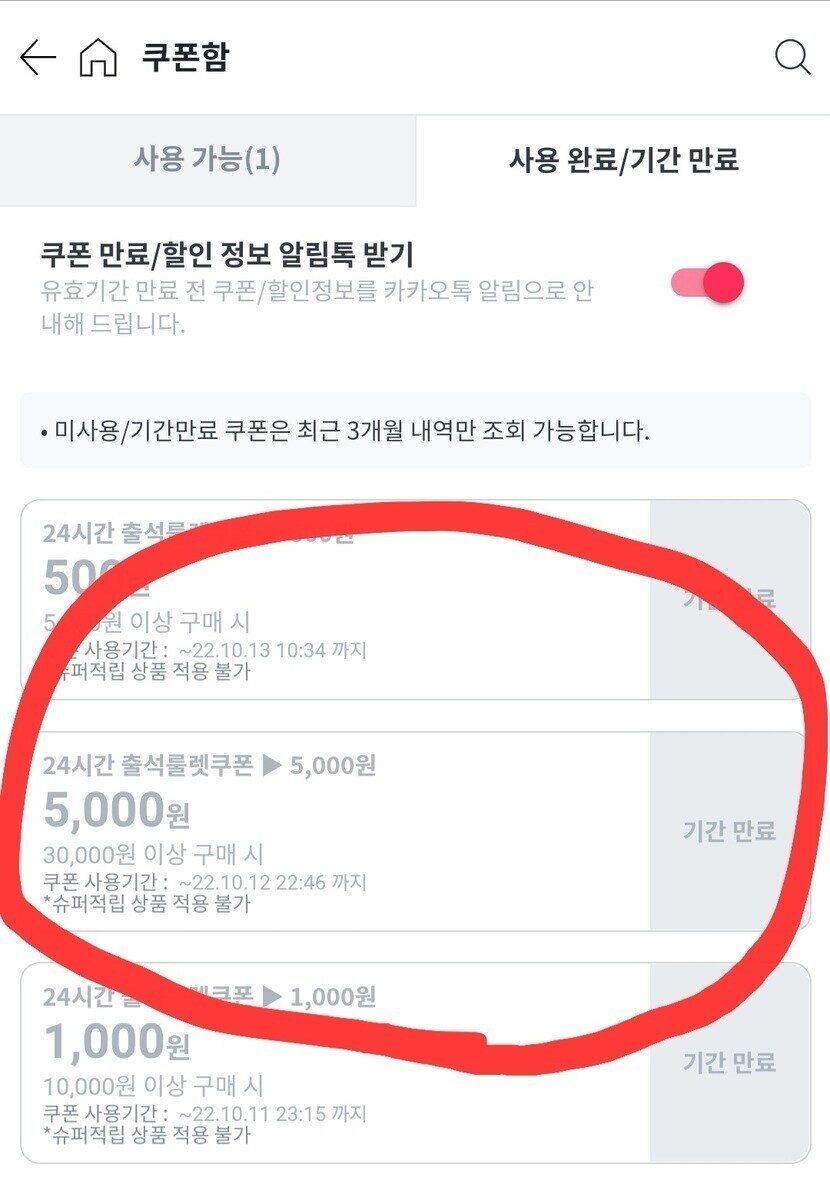Click 기간 만료 on the 1,000원 coupon

729,1062
